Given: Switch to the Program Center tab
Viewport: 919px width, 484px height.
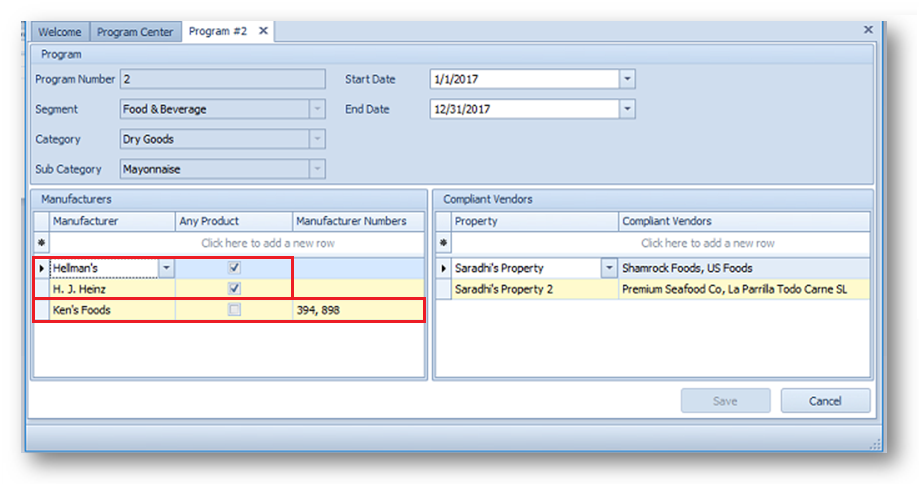Looking at the screenshot, I should pyautogui.click(x=135, y=32).
